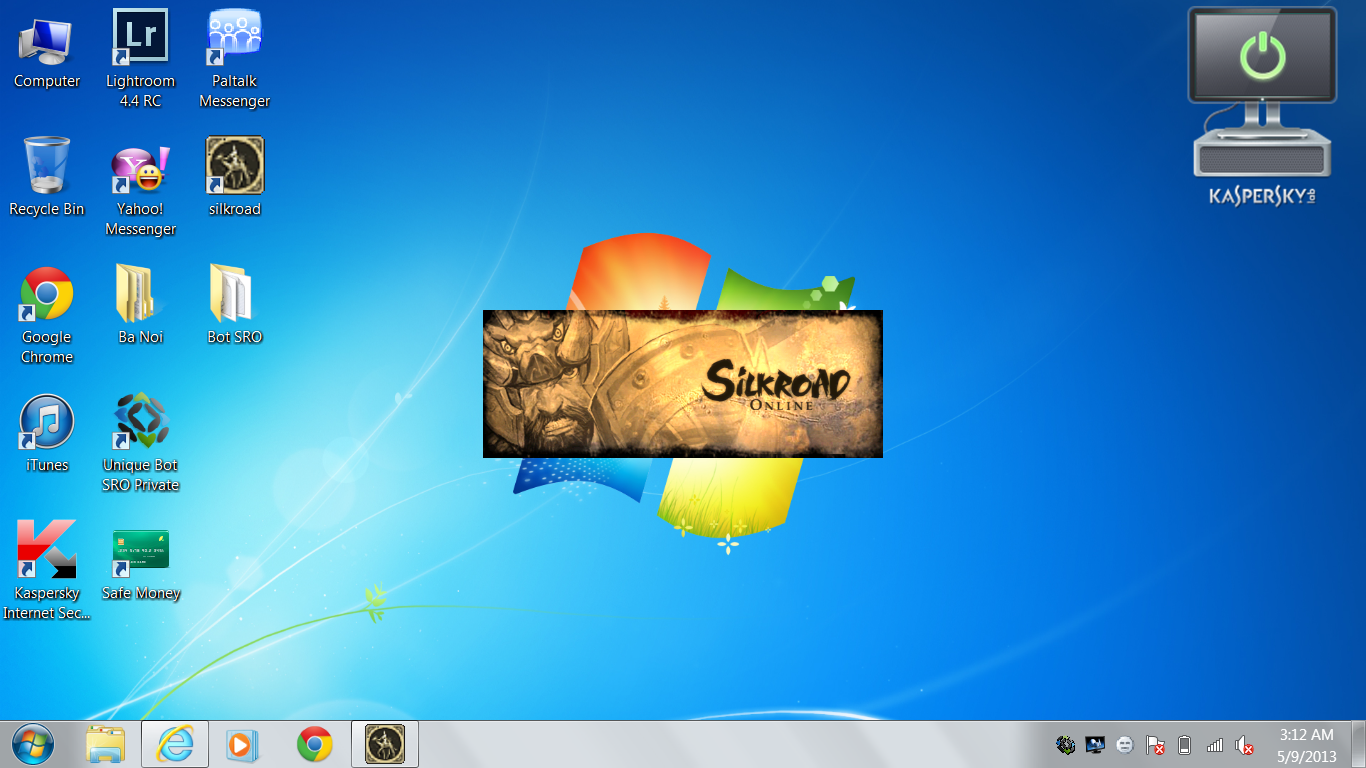
Task: Click the Kaspersky desktop gadget power button
Action: click(x=1262, y=54)
